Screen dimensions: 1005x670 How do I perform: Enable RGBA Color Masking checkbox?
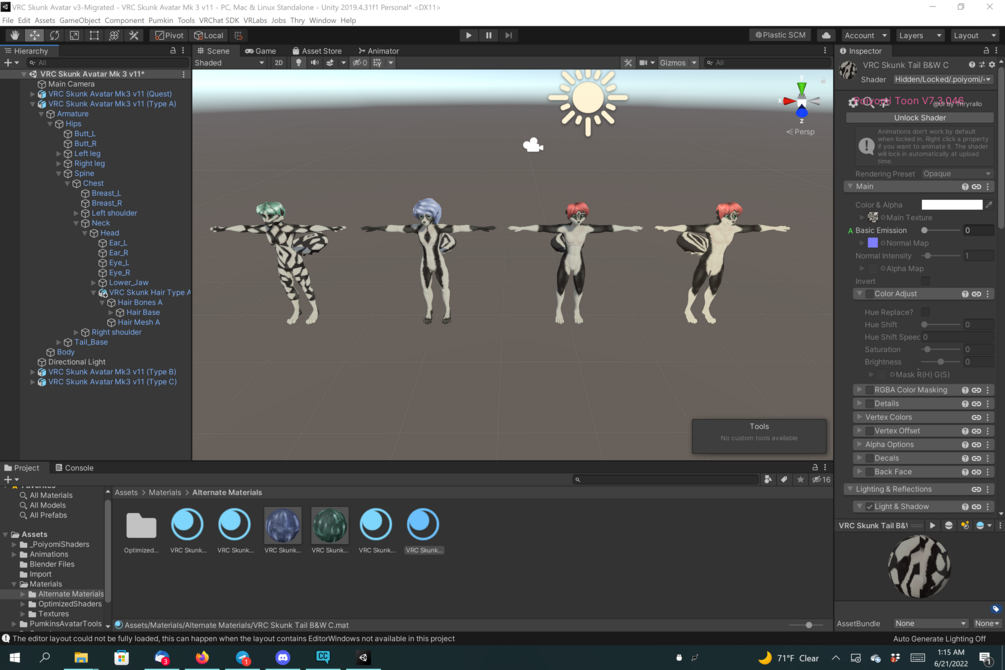click(x=869, y=390)
